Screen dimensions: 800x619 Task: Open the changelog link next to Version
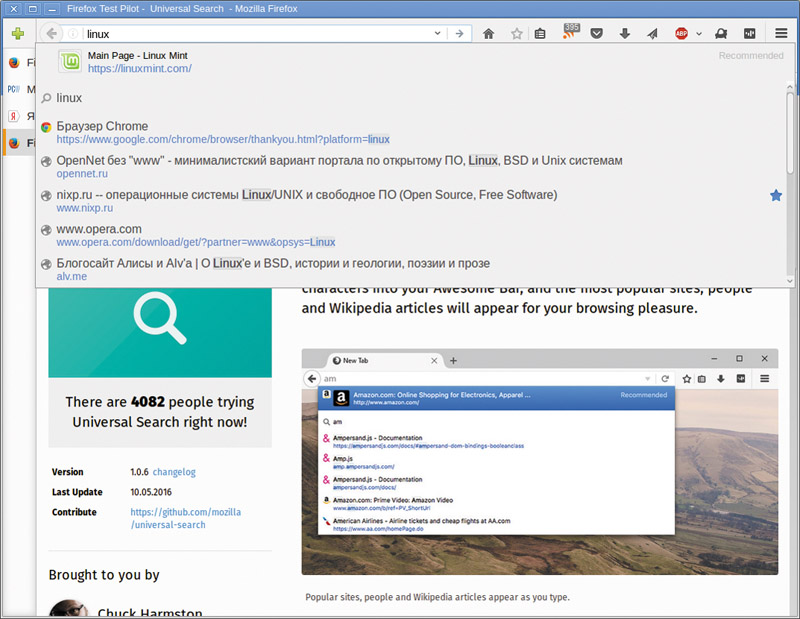(174, 472)
